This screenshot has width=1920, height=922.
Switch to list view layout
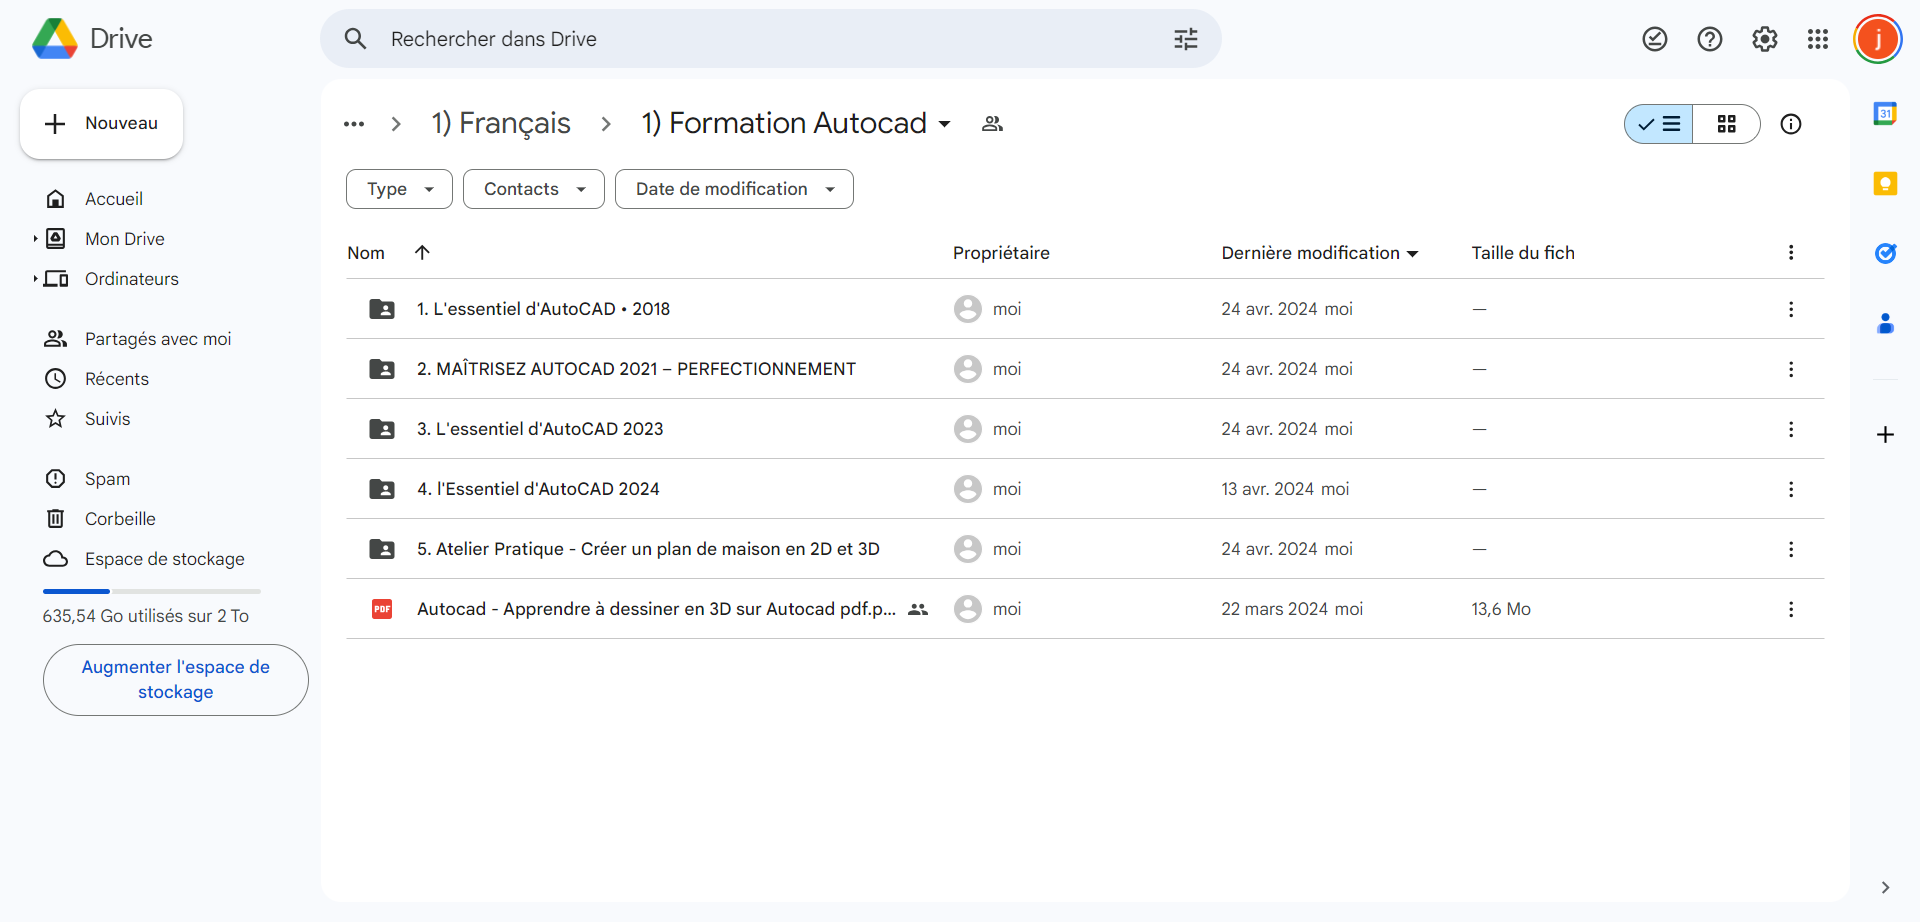point(1659,124)
